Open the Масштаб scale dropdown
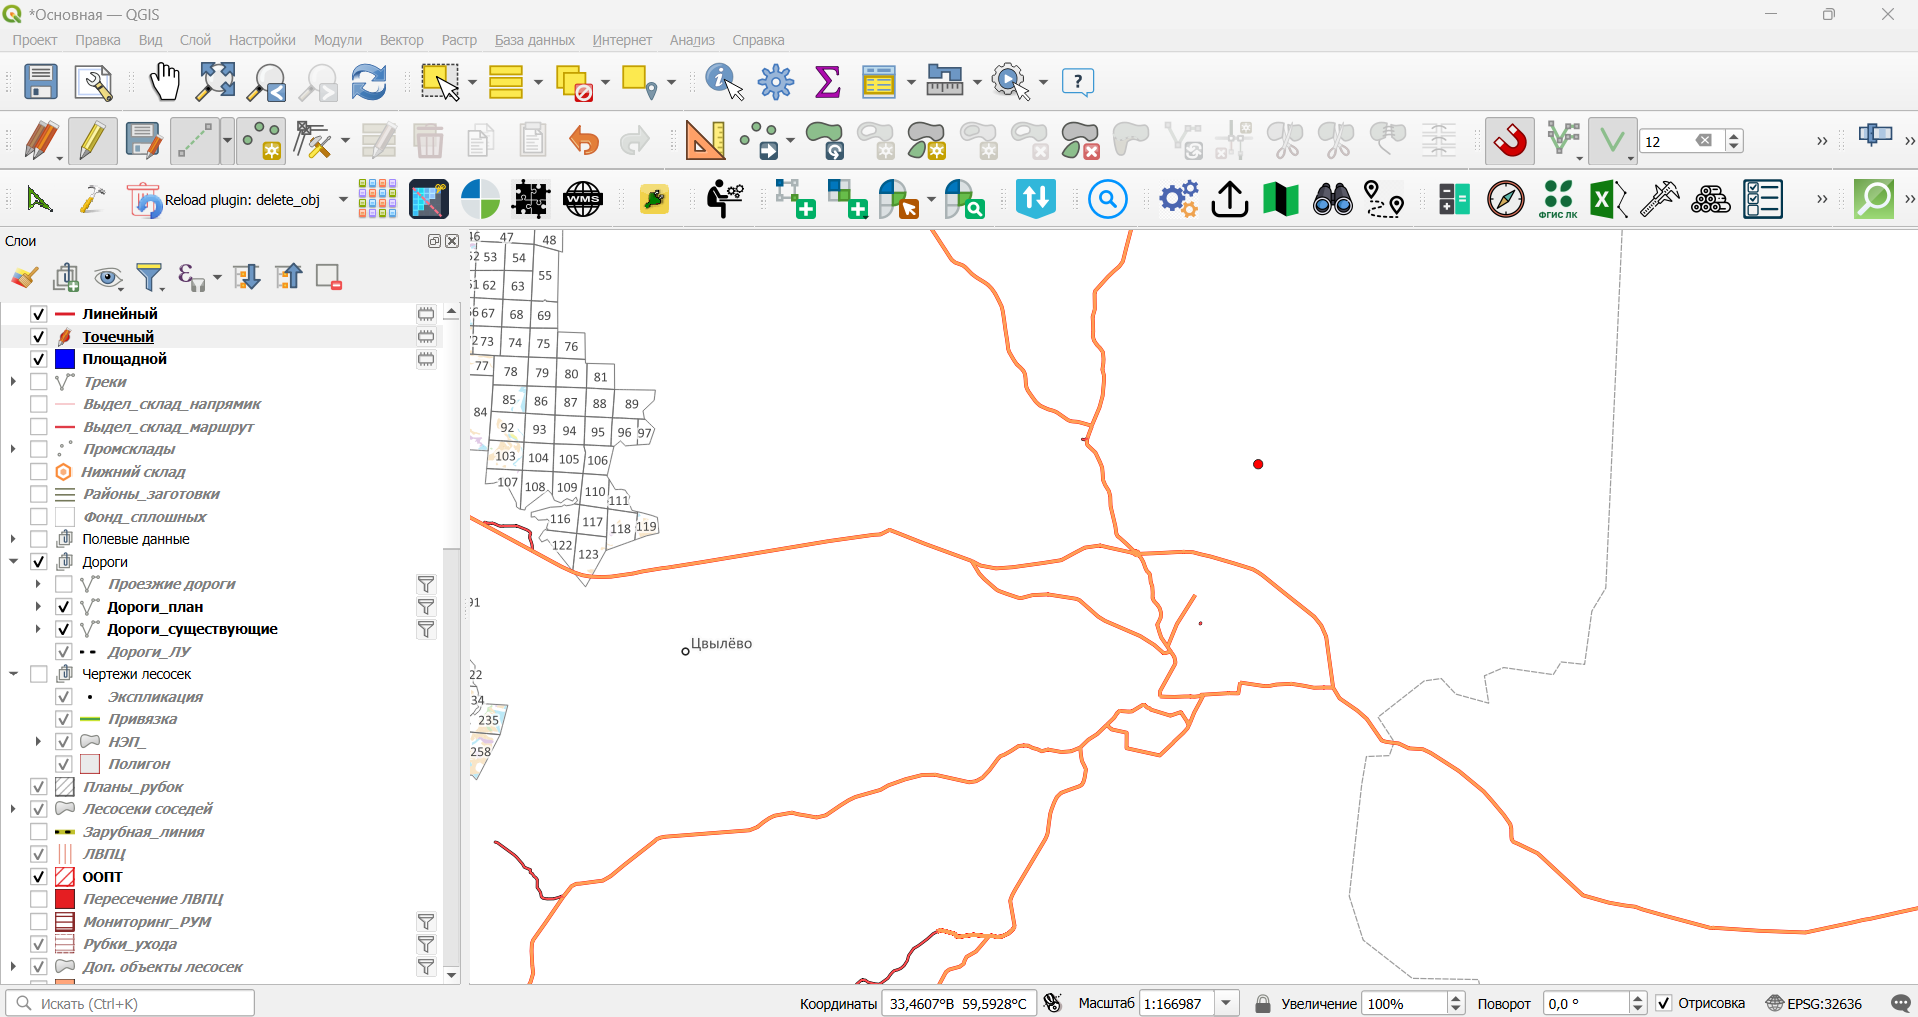This screenshot has height=1017, width=1918. point(1228,1003)
